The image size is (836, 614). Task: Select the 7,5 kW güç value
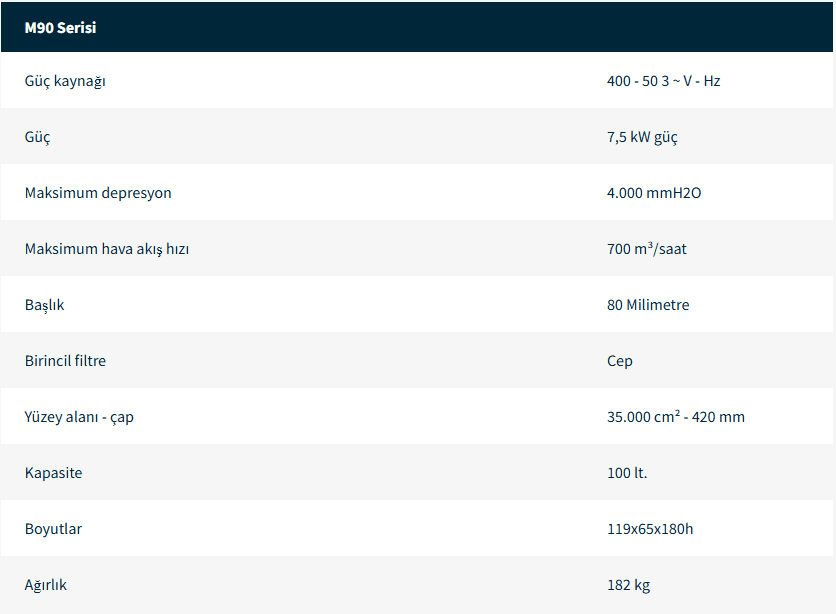point(642,137)
